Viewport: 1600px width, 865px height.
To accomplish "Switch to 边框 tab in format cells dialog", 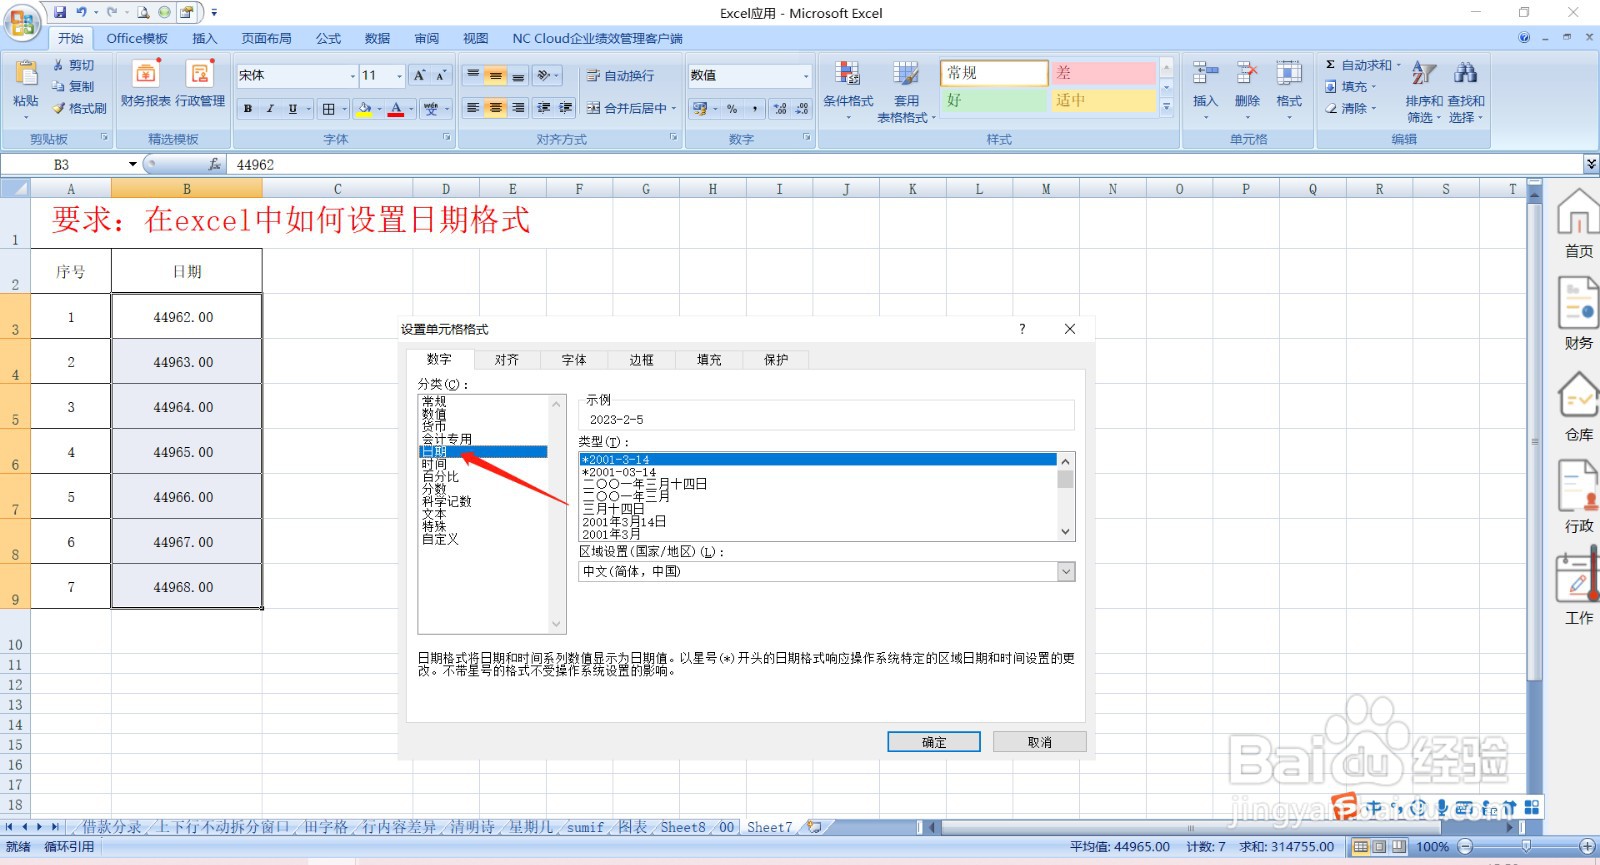I will (642, 360).
